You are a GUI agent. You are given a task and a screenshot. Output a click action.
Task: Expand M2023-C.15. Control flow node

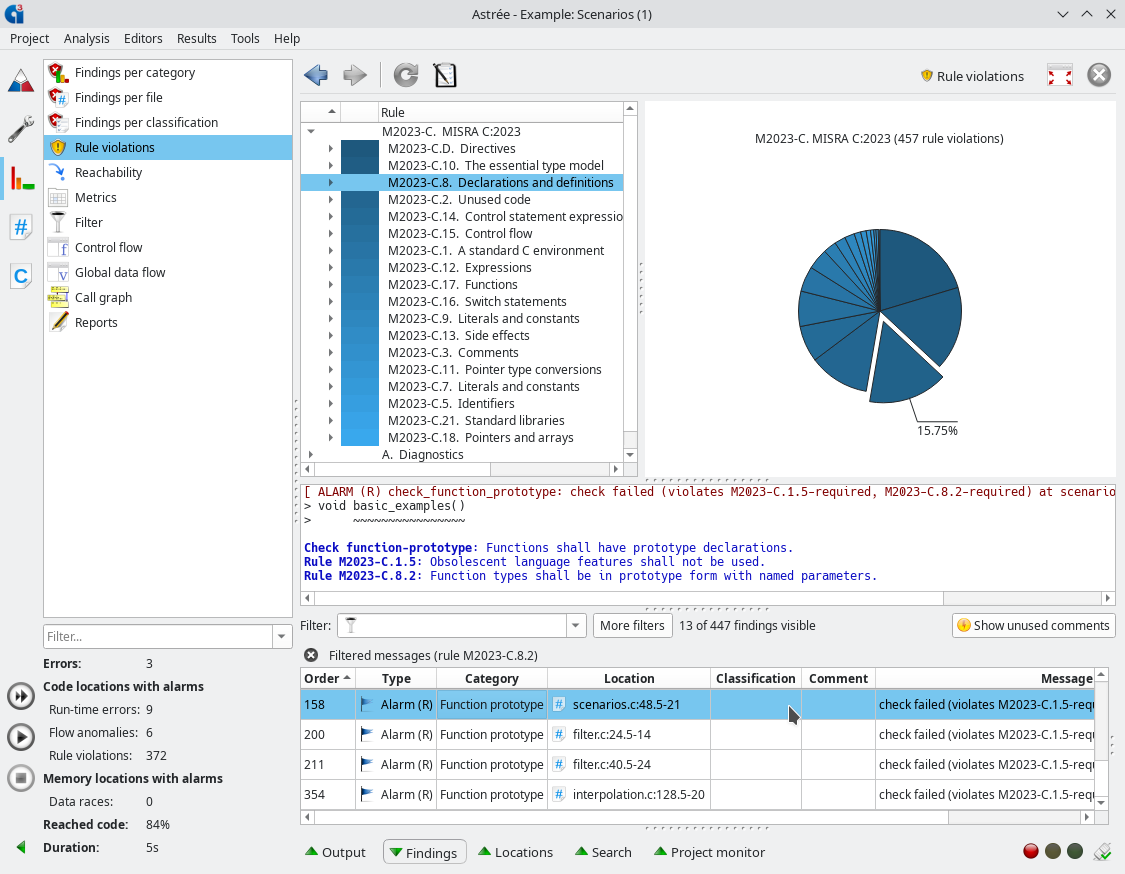click(330, 234)
